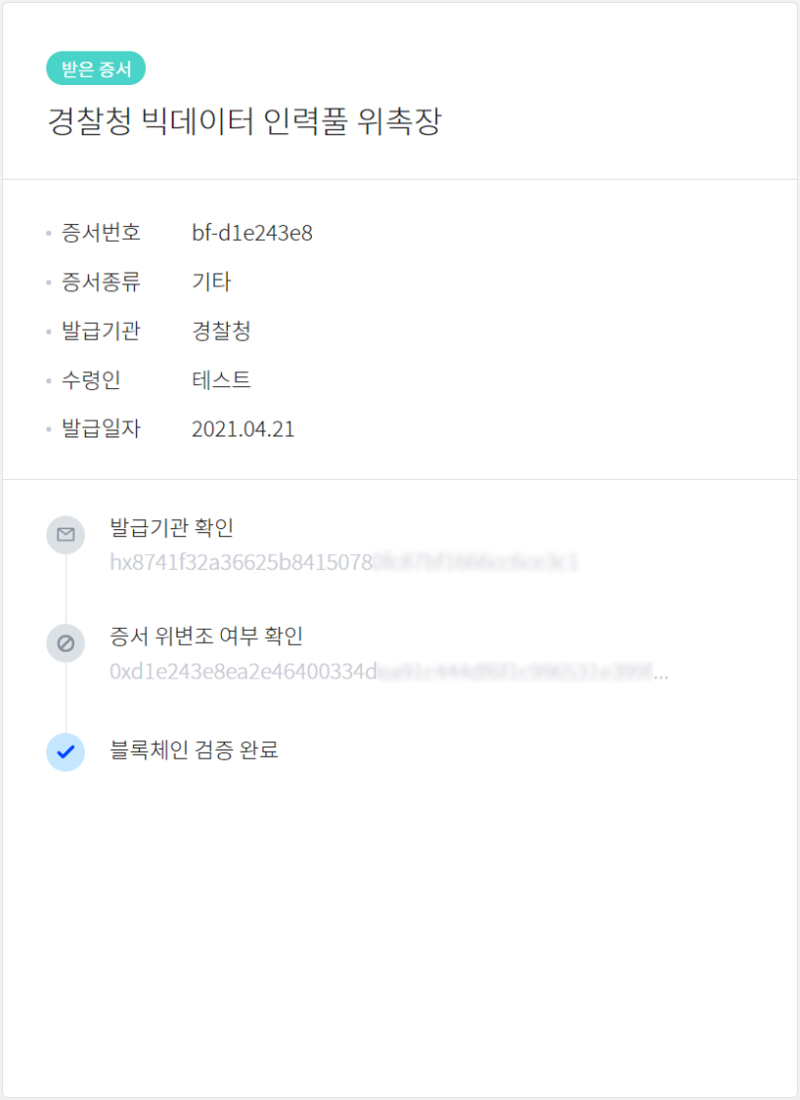
Task: Click the 발급기관 확인 step label
Action: coord(171,528)
